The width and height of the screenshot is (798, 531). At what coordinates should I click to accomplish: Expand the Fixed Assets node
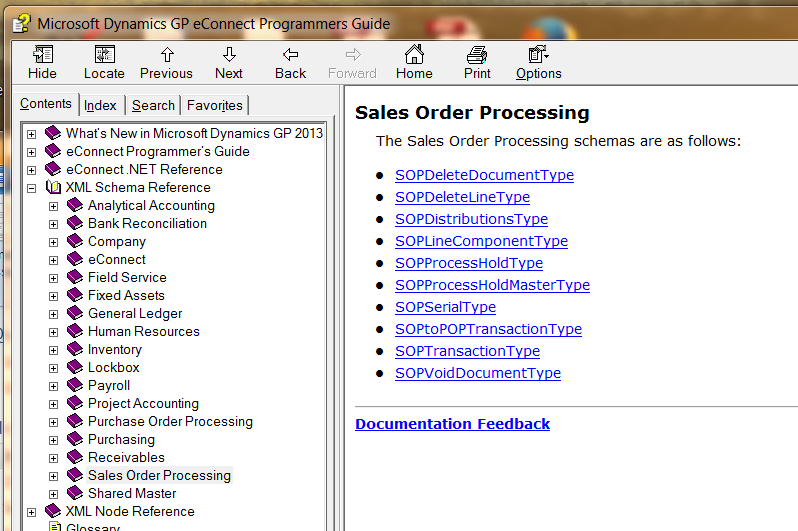click(x=53, y=296)
